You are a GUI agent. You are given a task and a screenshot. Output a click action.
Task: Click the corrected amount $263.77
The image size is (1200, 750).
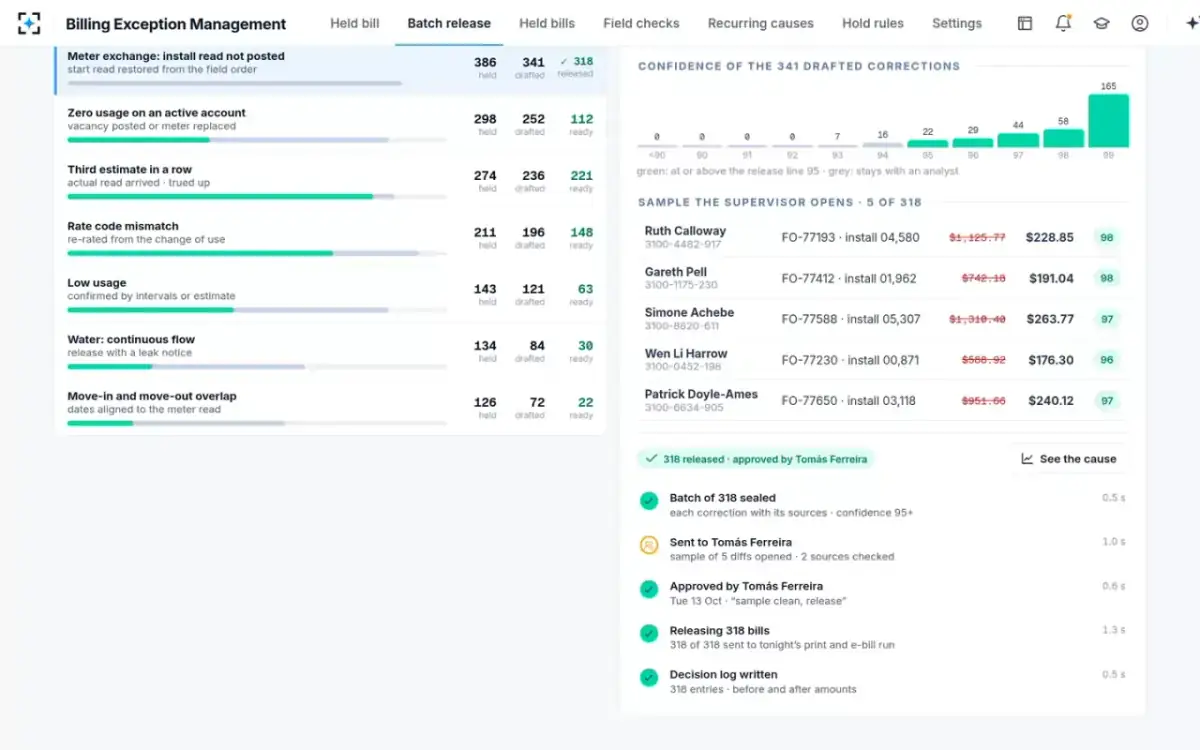(1050, 320)
